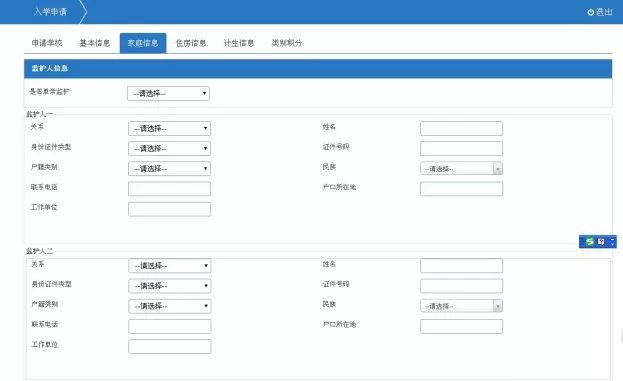Click 证件号码 field for 监护人二

(x=461, y=286)
